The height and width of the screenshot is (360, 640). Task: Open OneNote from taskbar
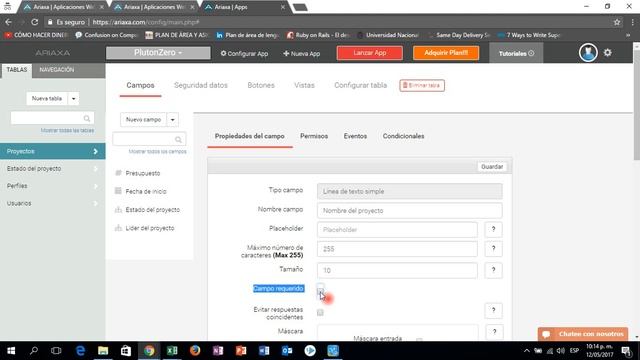coord(218,351)
